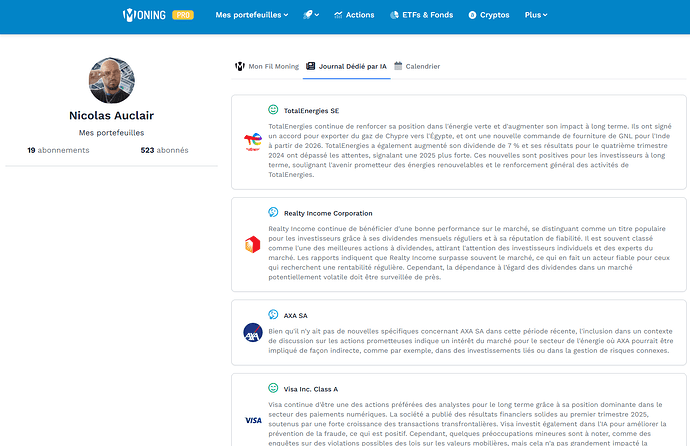Click the Cryptos coin icon
Screen dimensions: 690x446
472,15
